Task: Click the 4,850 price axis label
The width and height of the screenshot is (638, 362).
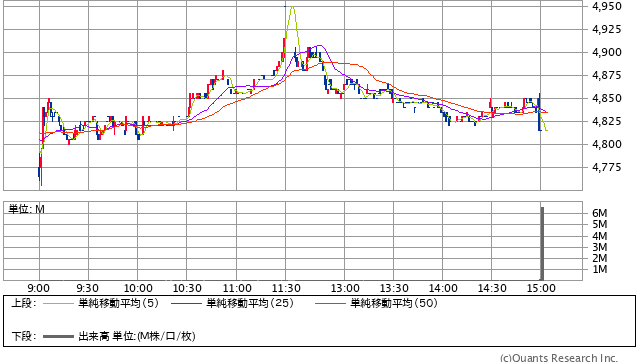Action: (x=607, y=98)
